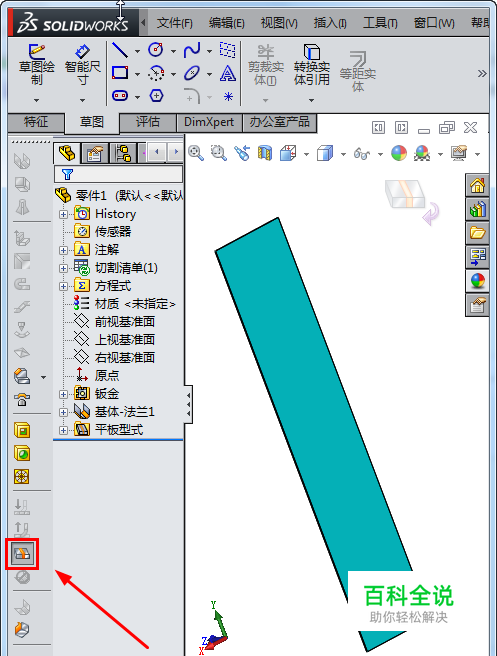Screen dimensions: 497x656
Task: Expand the 方程式 tree node
Action: [x=63, y=286]
